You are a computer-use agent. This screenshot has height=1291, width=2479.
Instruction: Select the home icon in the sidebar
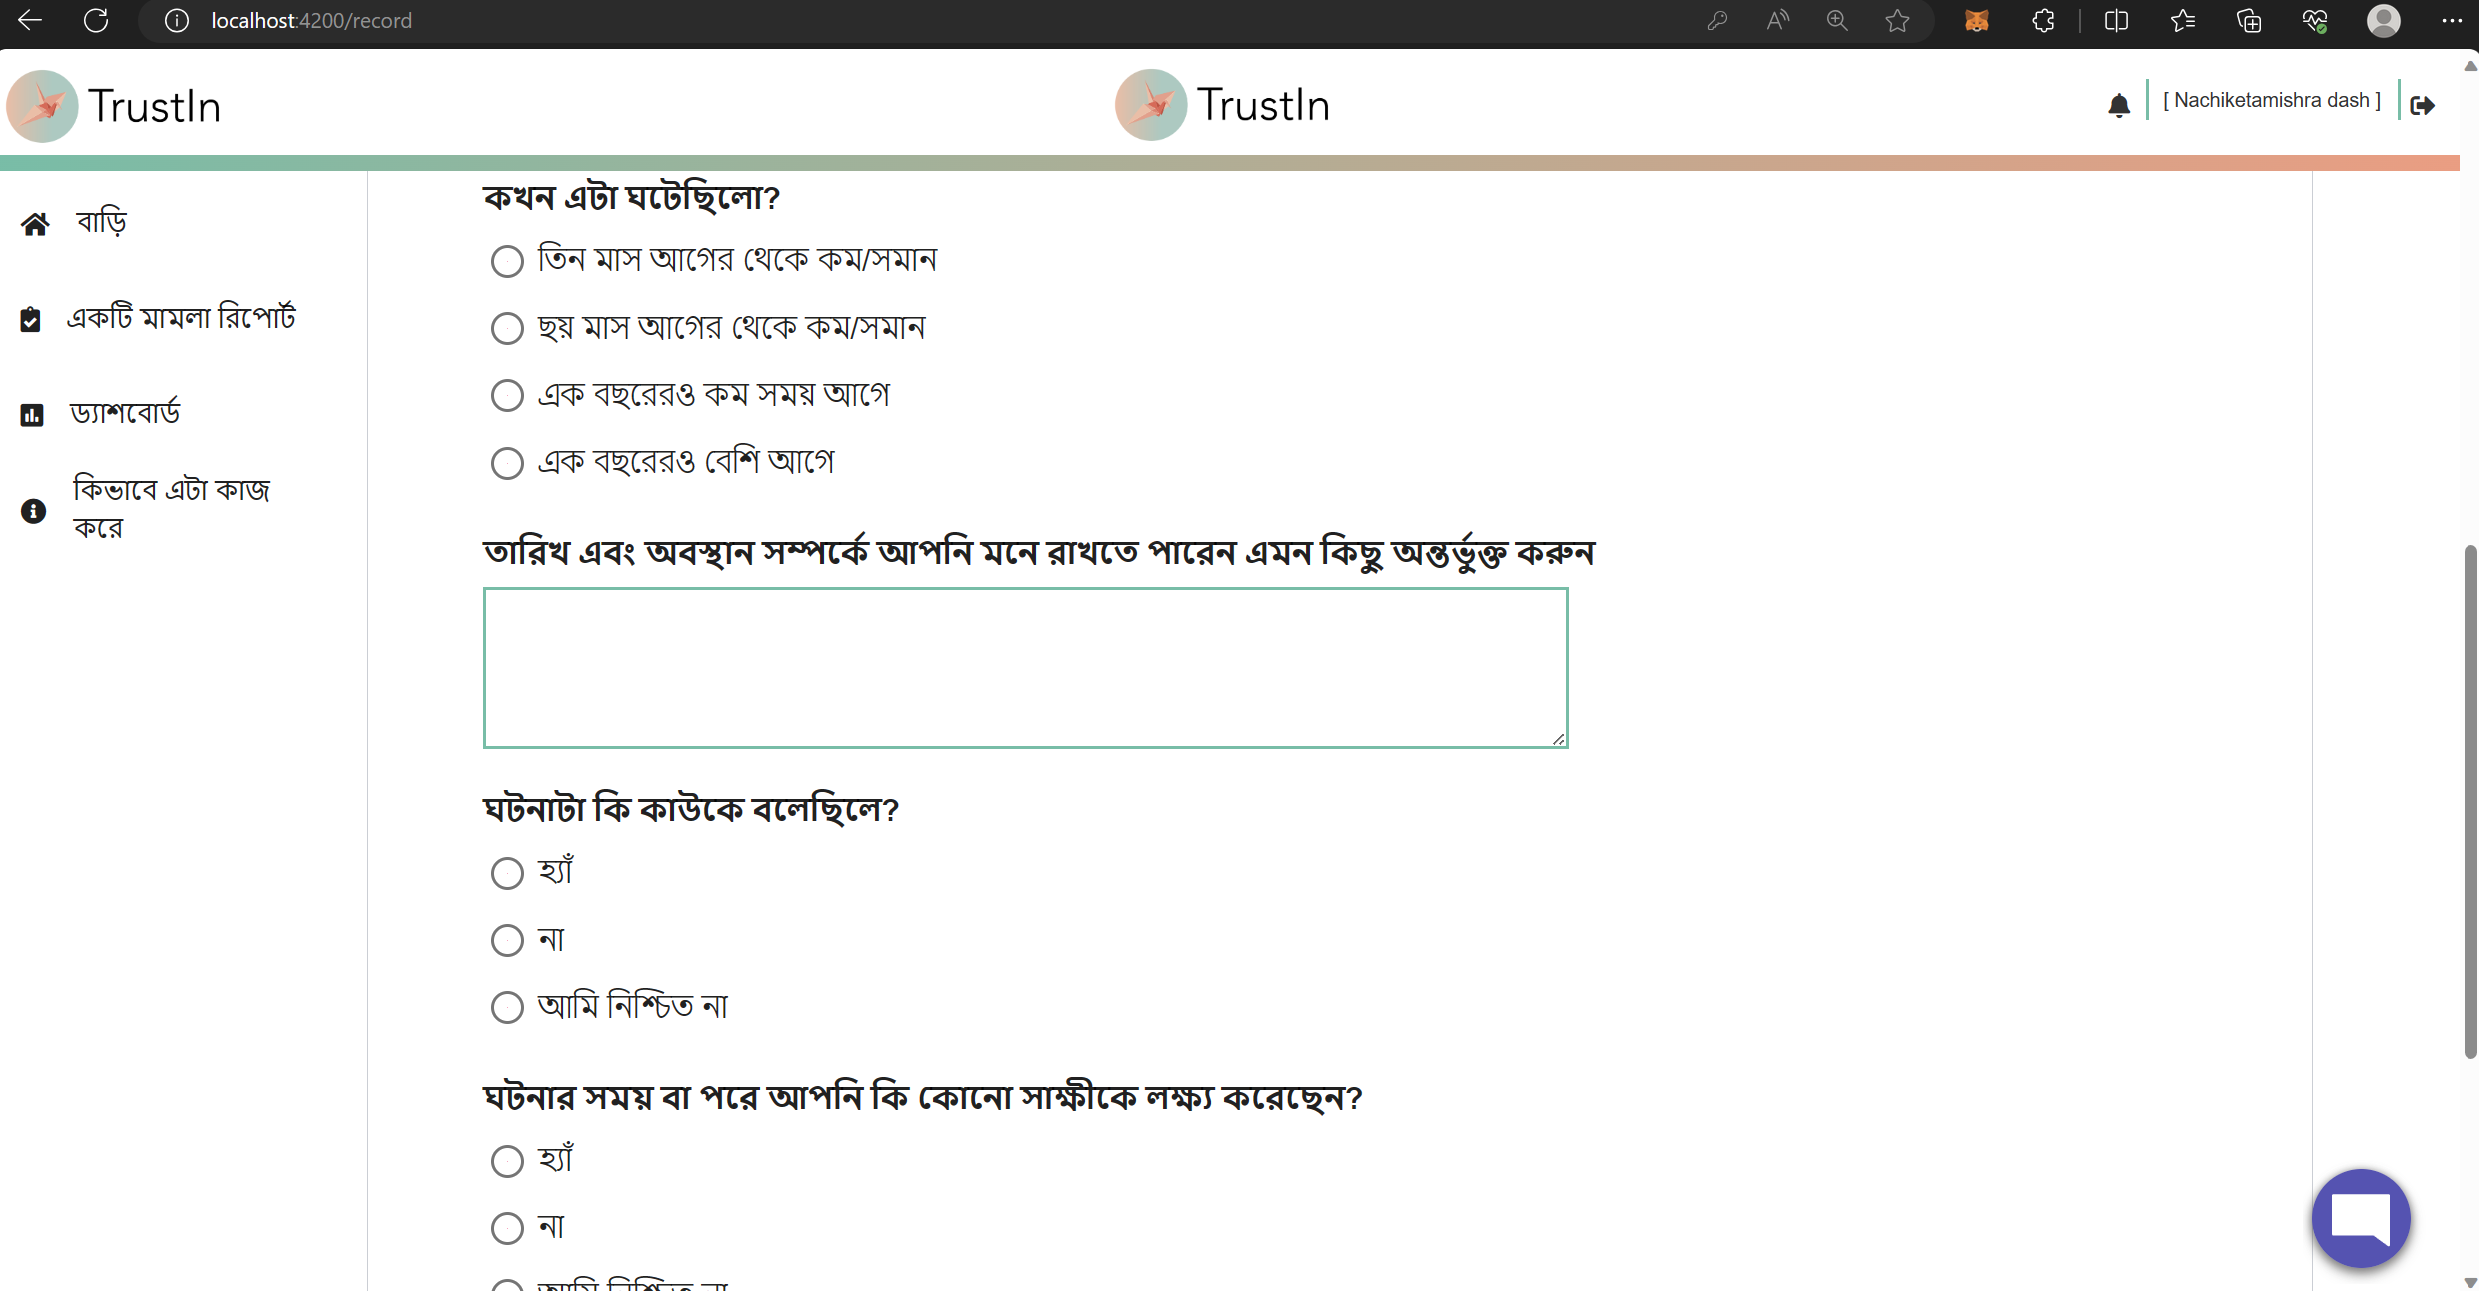tap(35, 222)
